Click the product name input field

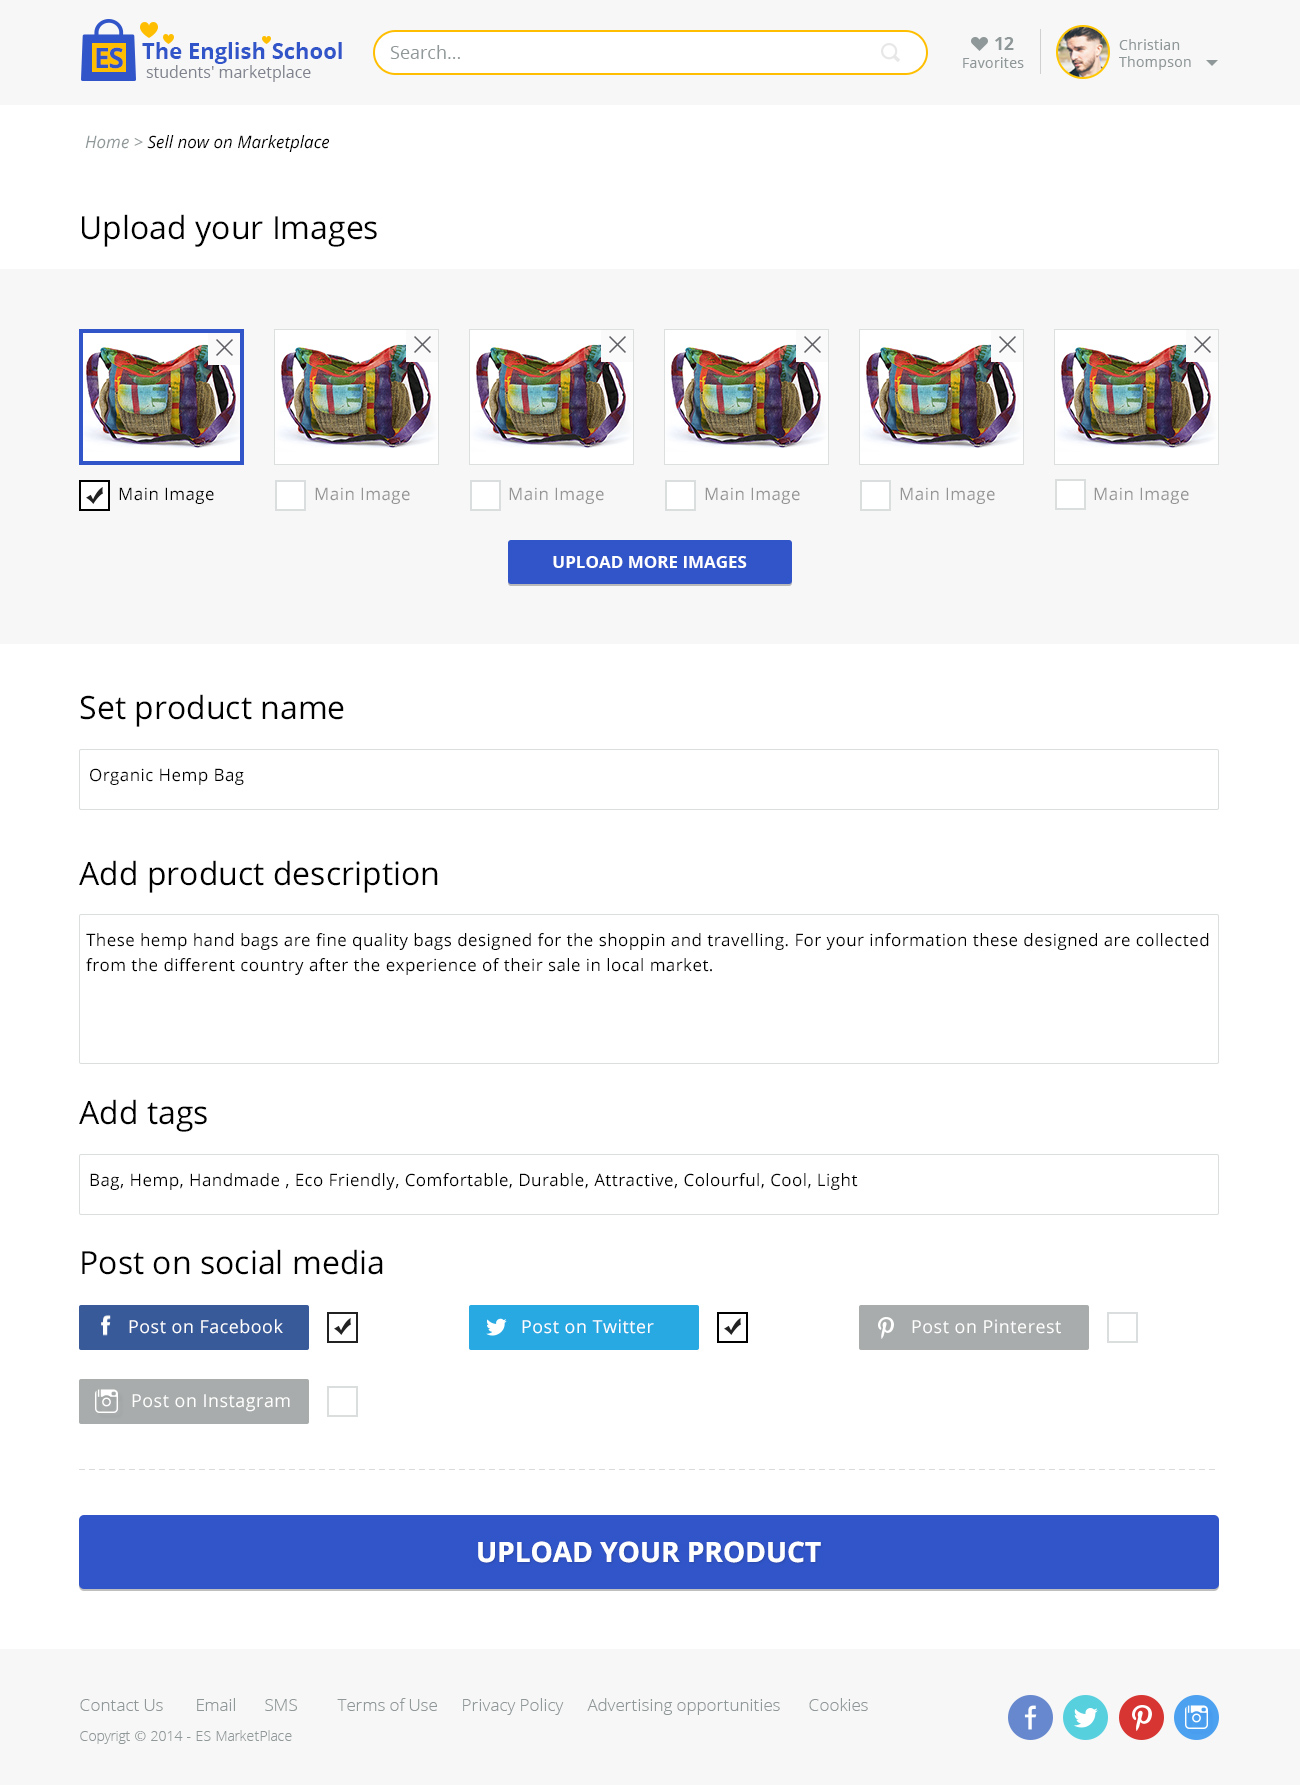649,779
